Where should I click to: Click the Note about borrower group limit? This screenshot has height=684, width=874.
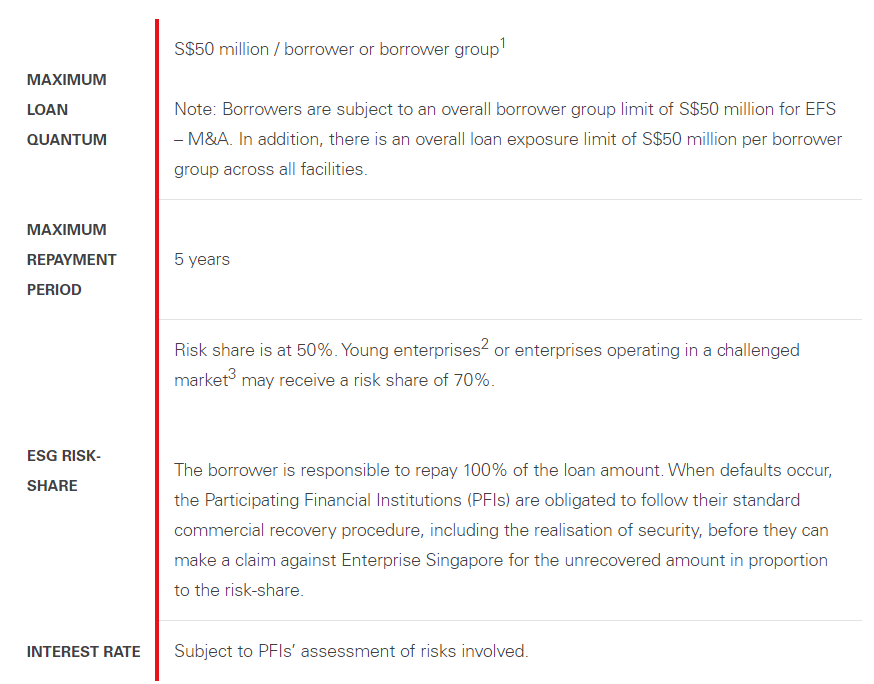508,139
